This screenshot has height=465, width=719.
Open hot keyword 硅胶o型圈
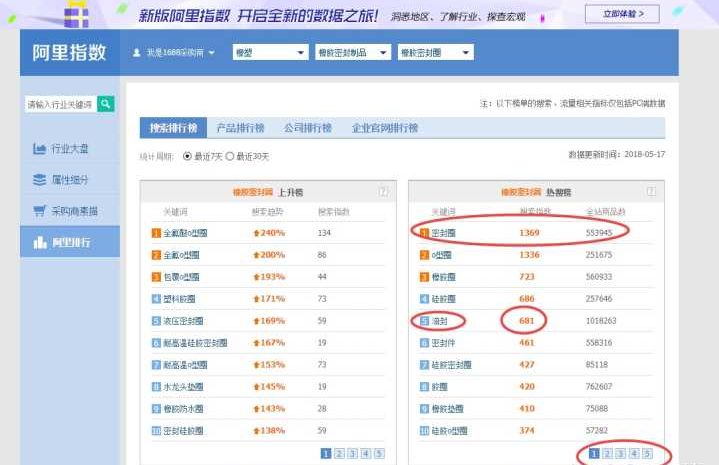(x=449, y=431)
